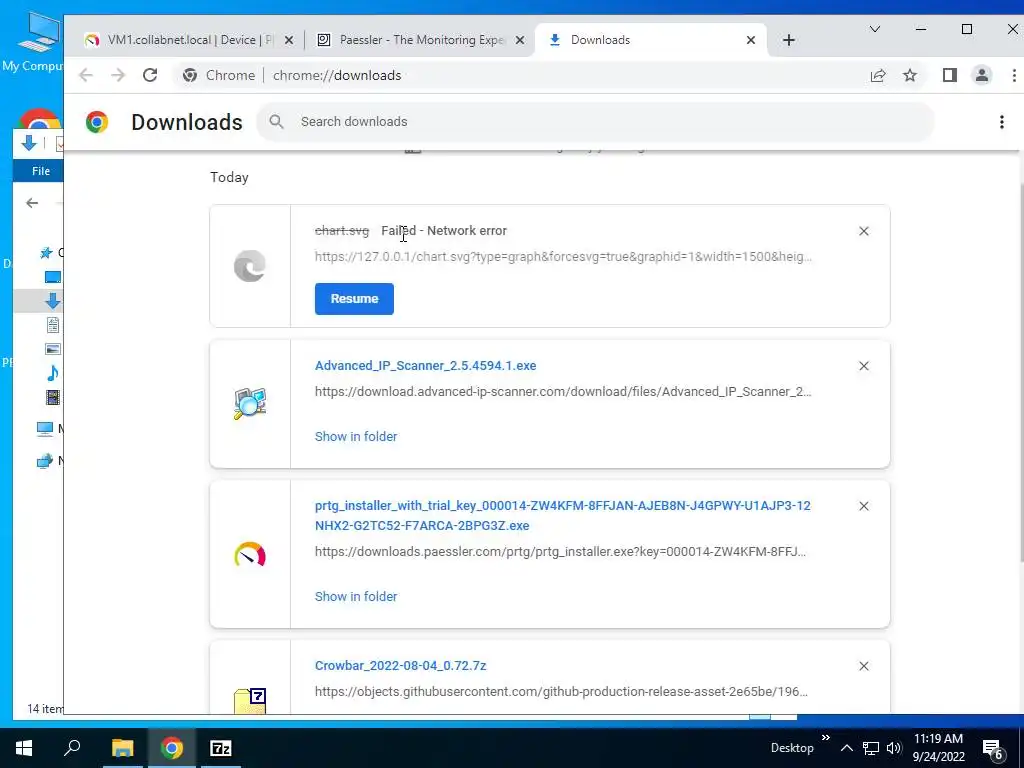
Task: Click the Chrome logo beside Downloads heading
Action: click(97, 122)
